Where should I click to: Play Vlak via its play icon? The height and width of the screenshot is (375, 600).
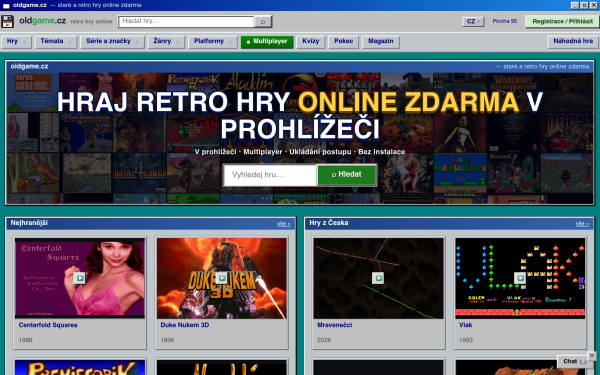pos(520,278)
